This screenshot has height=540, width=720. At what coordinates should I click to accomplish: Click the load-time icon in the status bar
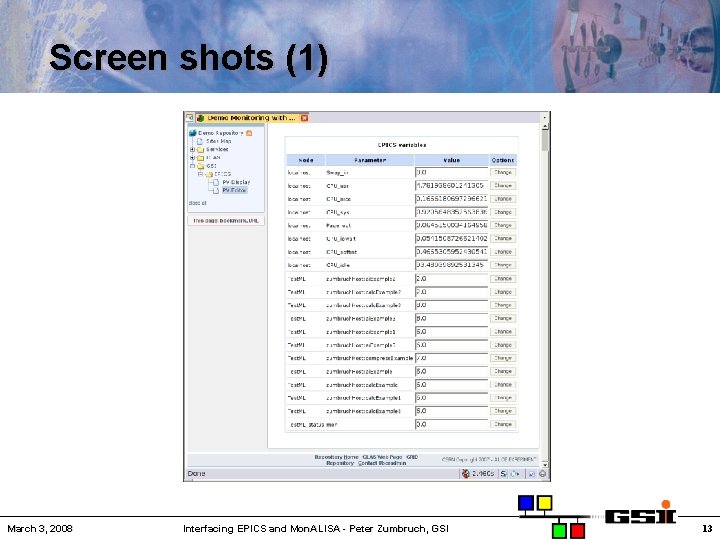tap(466, 474)
